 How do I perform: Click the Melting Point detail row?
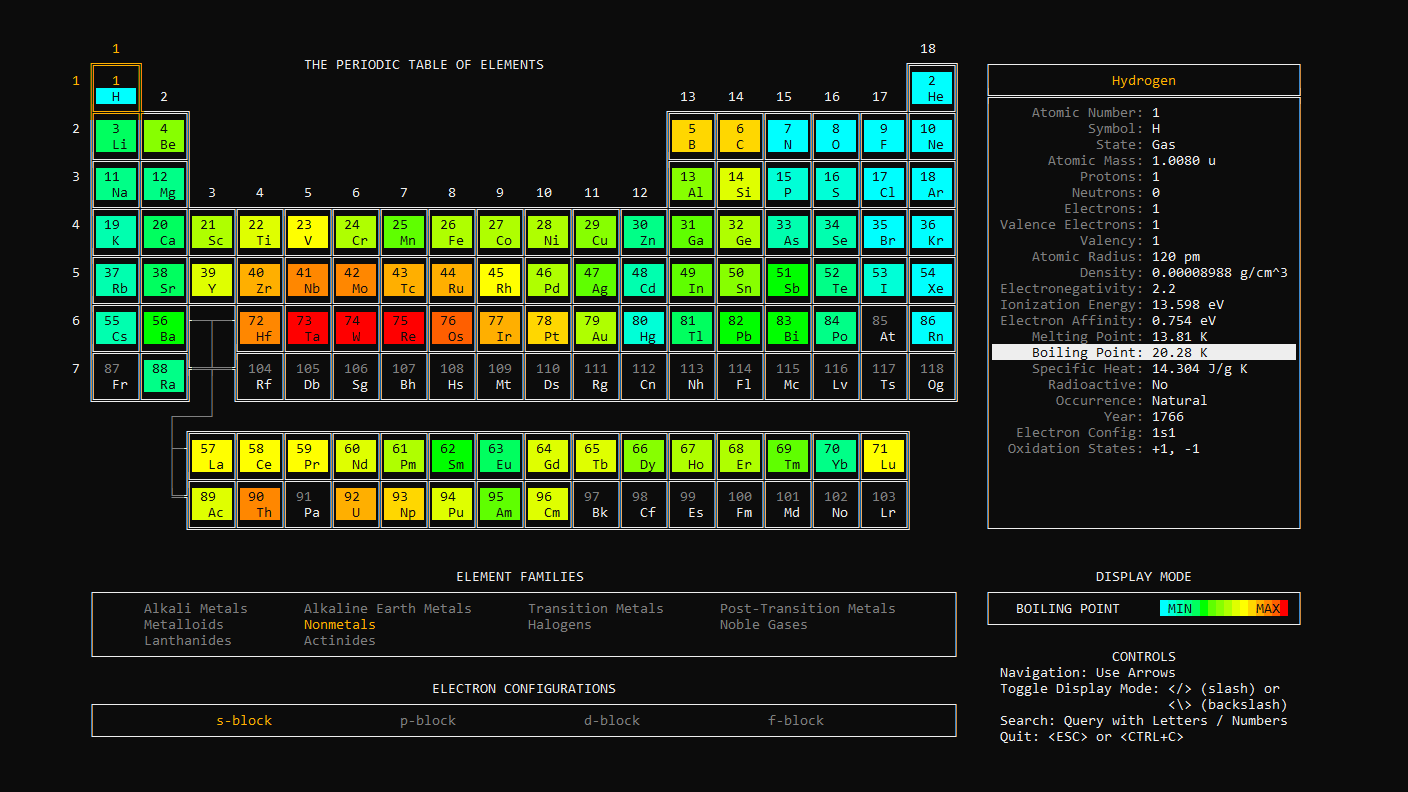[1143, 336]
